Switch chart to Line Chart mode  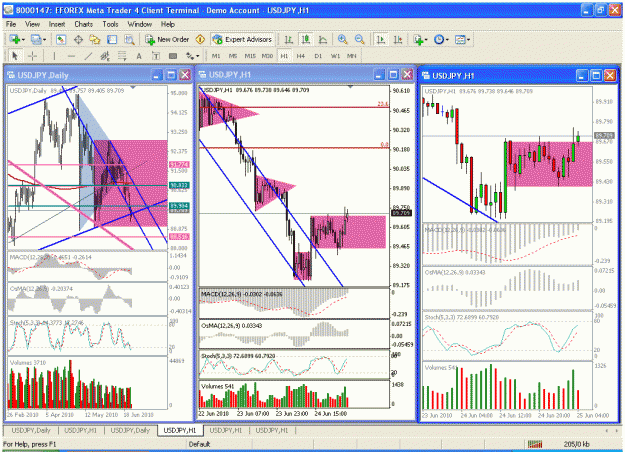(x=323, y=39)
